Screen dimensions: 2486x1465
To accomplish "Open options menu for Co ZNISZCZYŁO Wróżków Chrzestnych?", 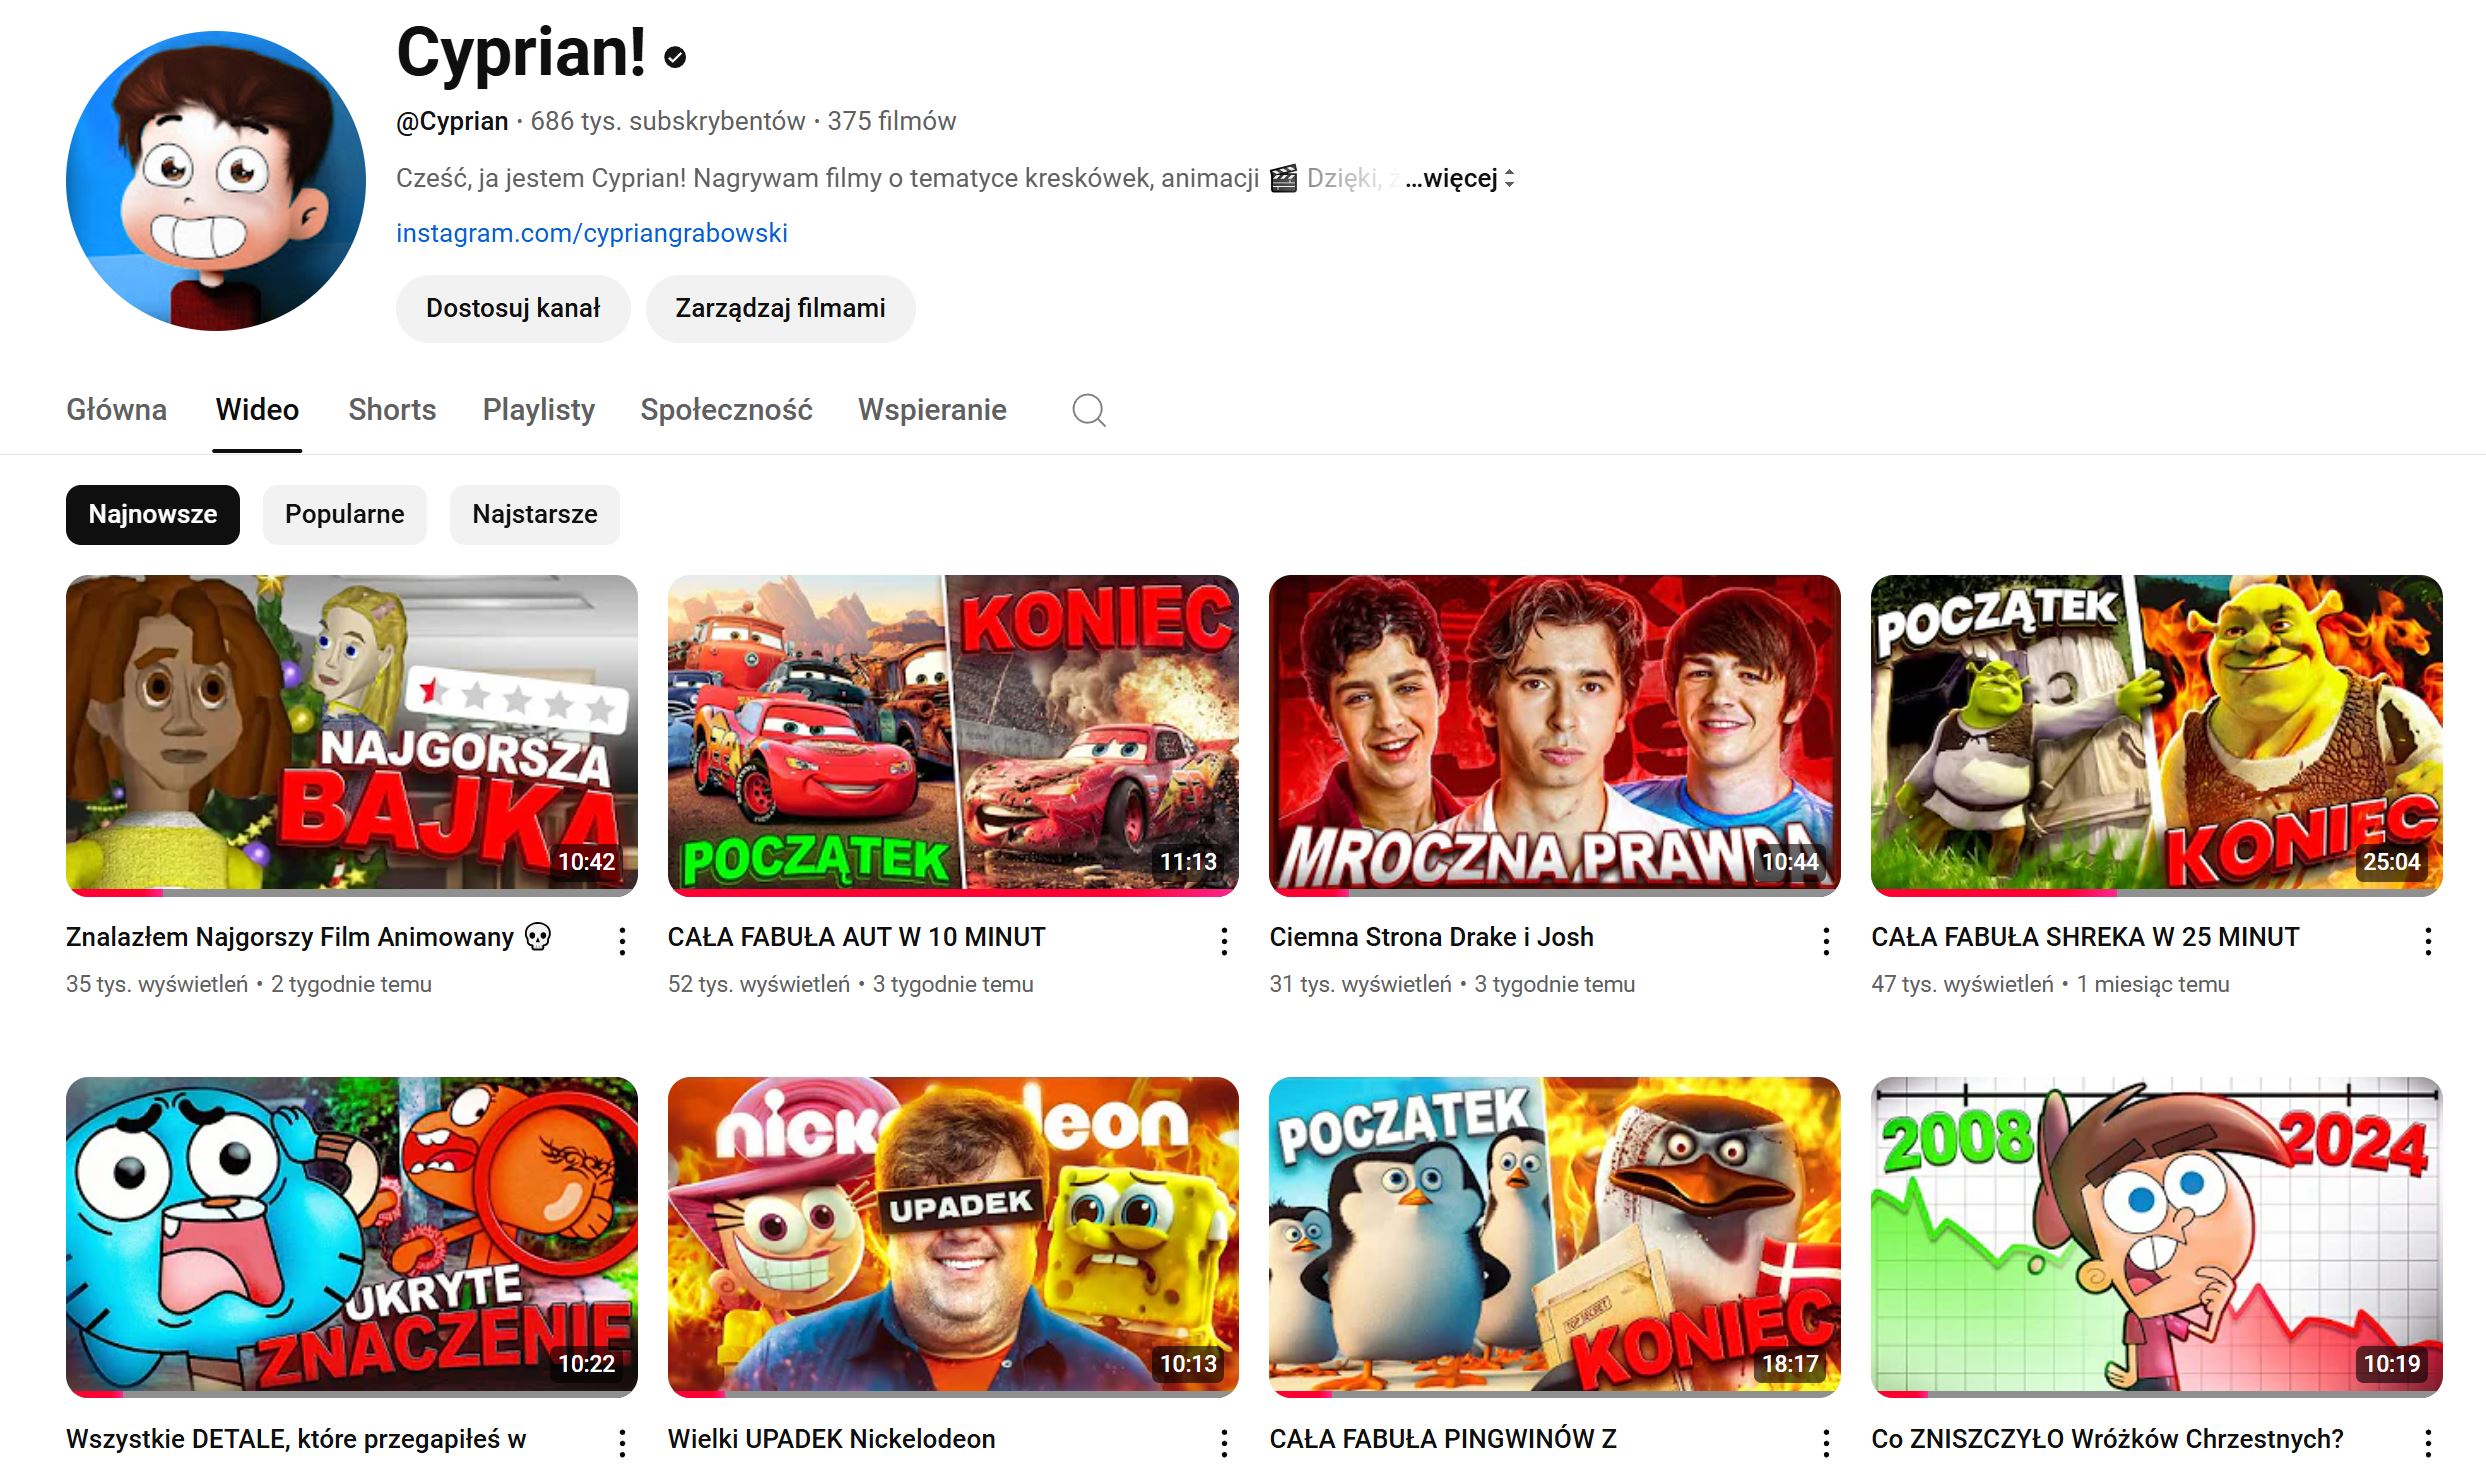I will click(2428, 1443).
